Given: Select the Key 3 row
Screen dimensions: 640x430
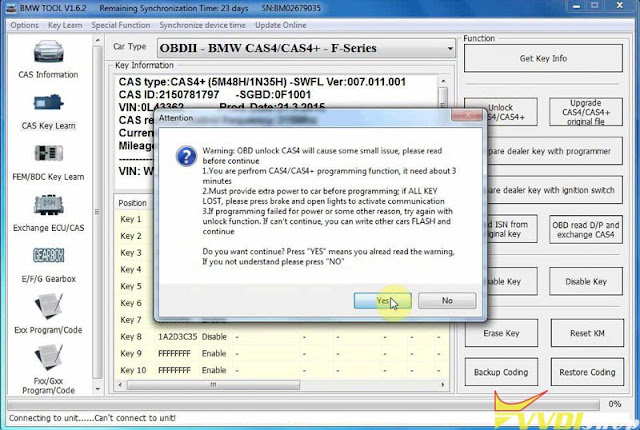Looking at the screenshot, I should click(135, 253).
